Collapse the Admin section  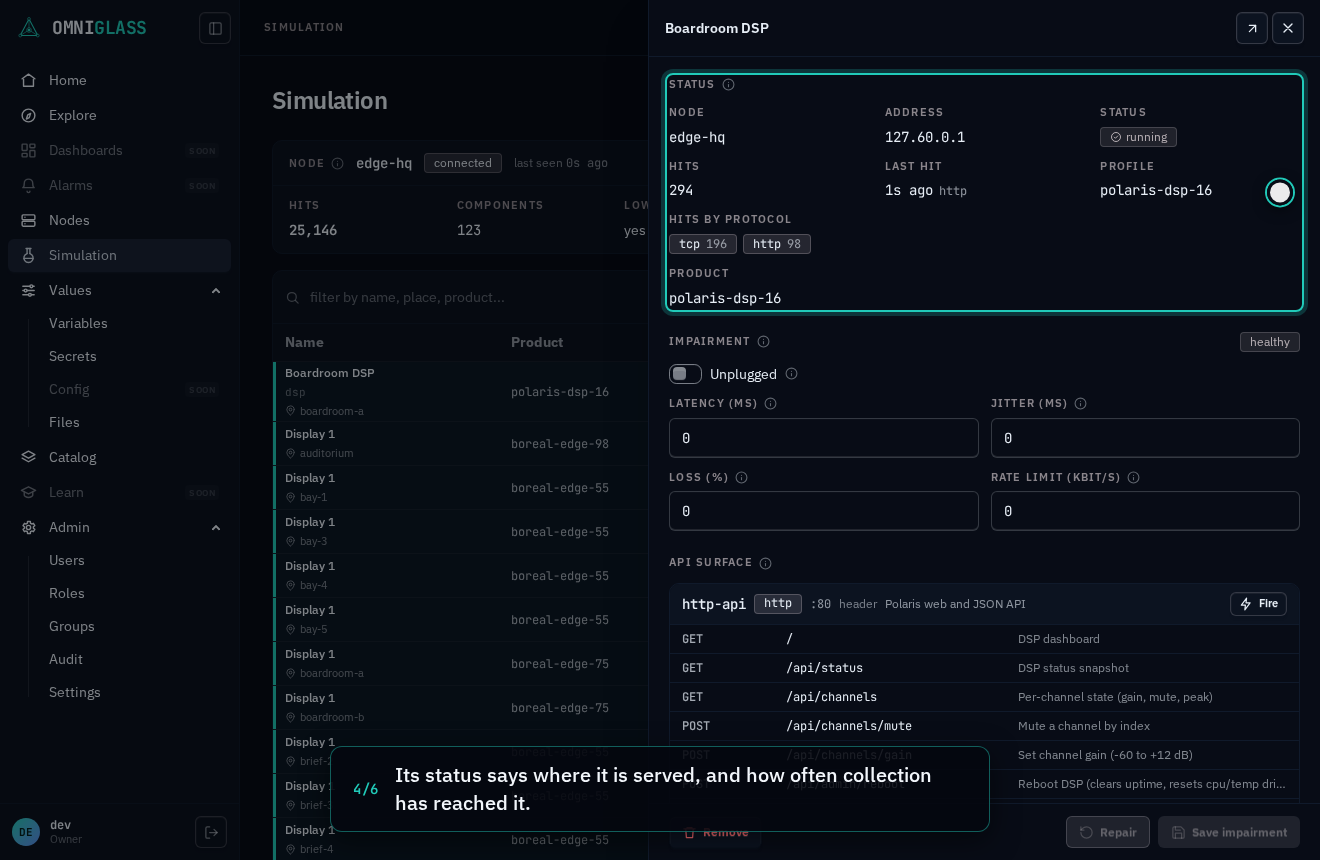216,527
